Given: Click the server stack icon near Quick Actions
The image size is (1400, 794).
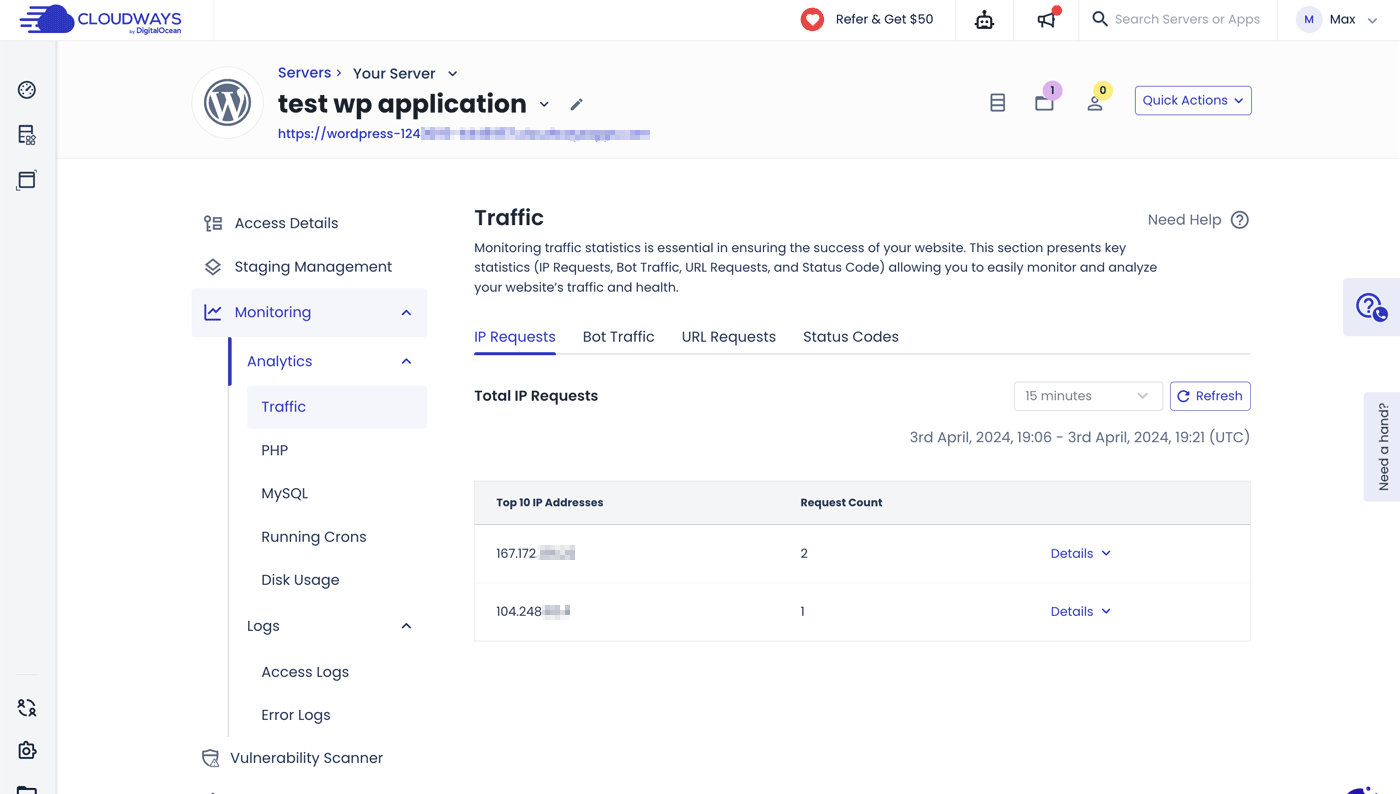Looking at the screenshot, I should click(x=997, y=102).
